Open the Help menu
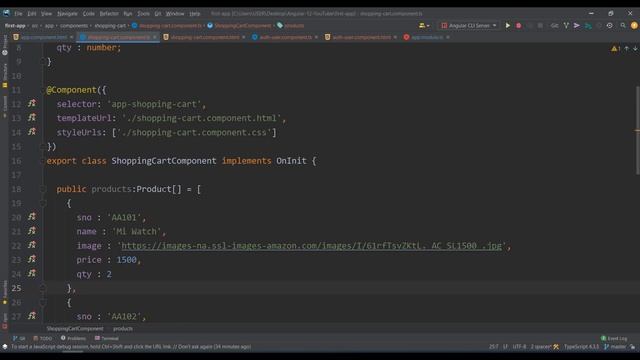Viewport: 640px width, 360px height. tap(195, 13)
